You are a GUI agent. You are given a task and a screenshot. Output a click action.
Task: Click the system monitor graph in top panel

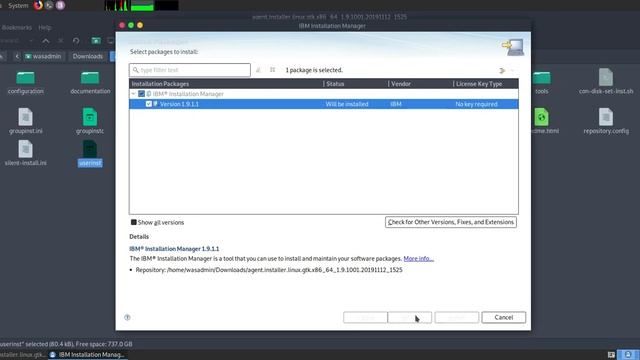[142, 5]
